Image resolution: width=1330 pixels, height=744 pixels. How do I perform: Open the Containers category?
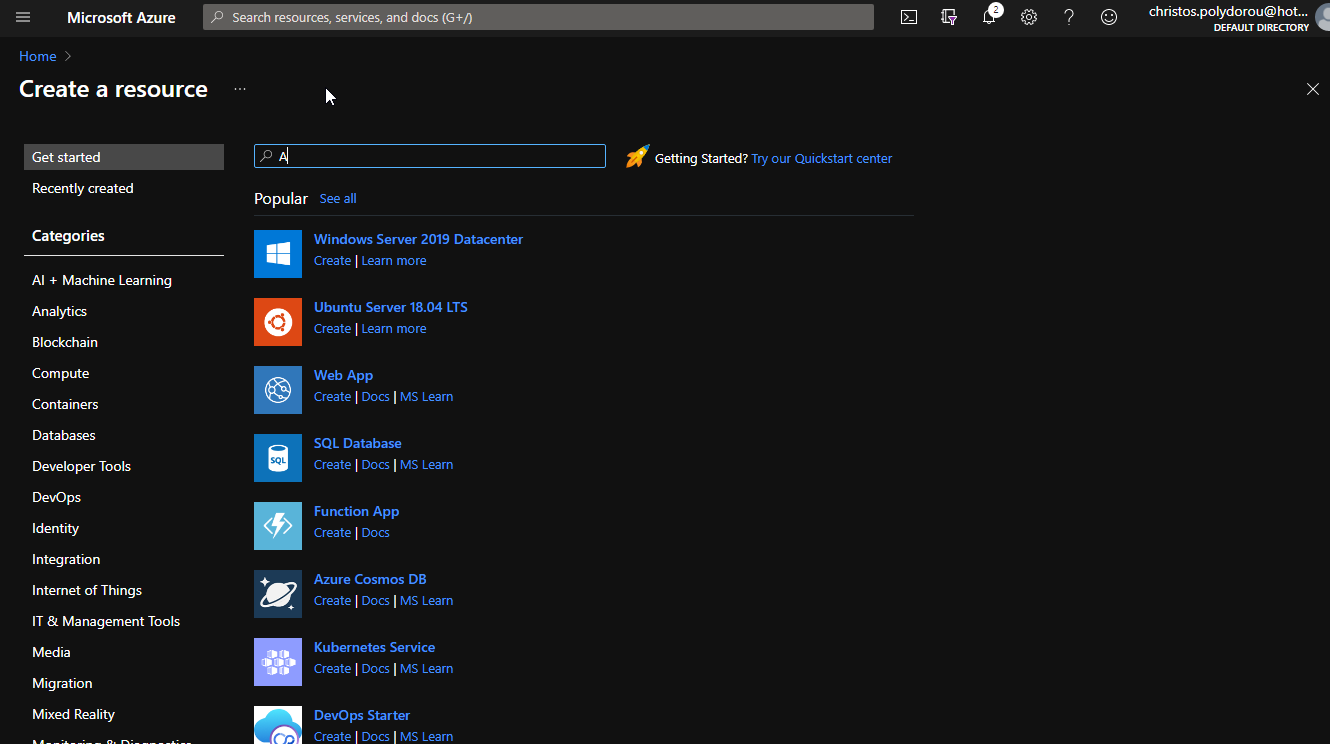tap(65, 404)
